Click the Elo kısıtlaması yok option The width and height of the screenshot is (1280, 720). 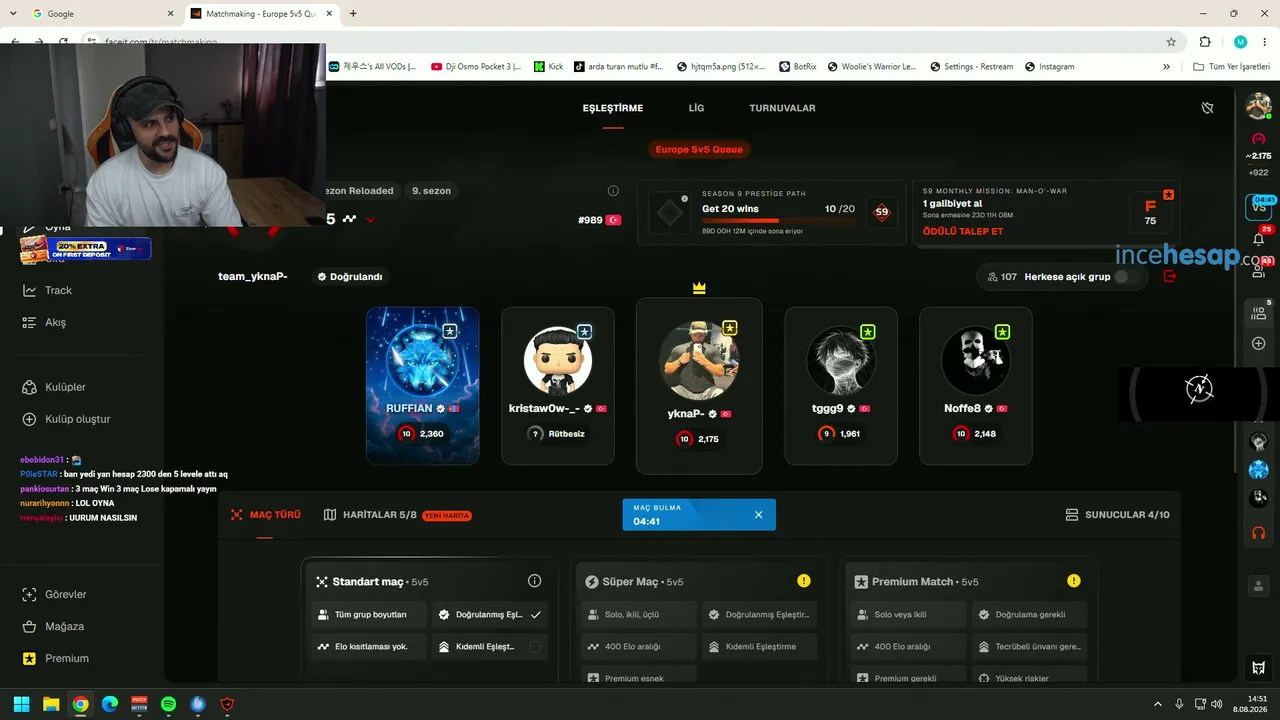coord(369,647)
